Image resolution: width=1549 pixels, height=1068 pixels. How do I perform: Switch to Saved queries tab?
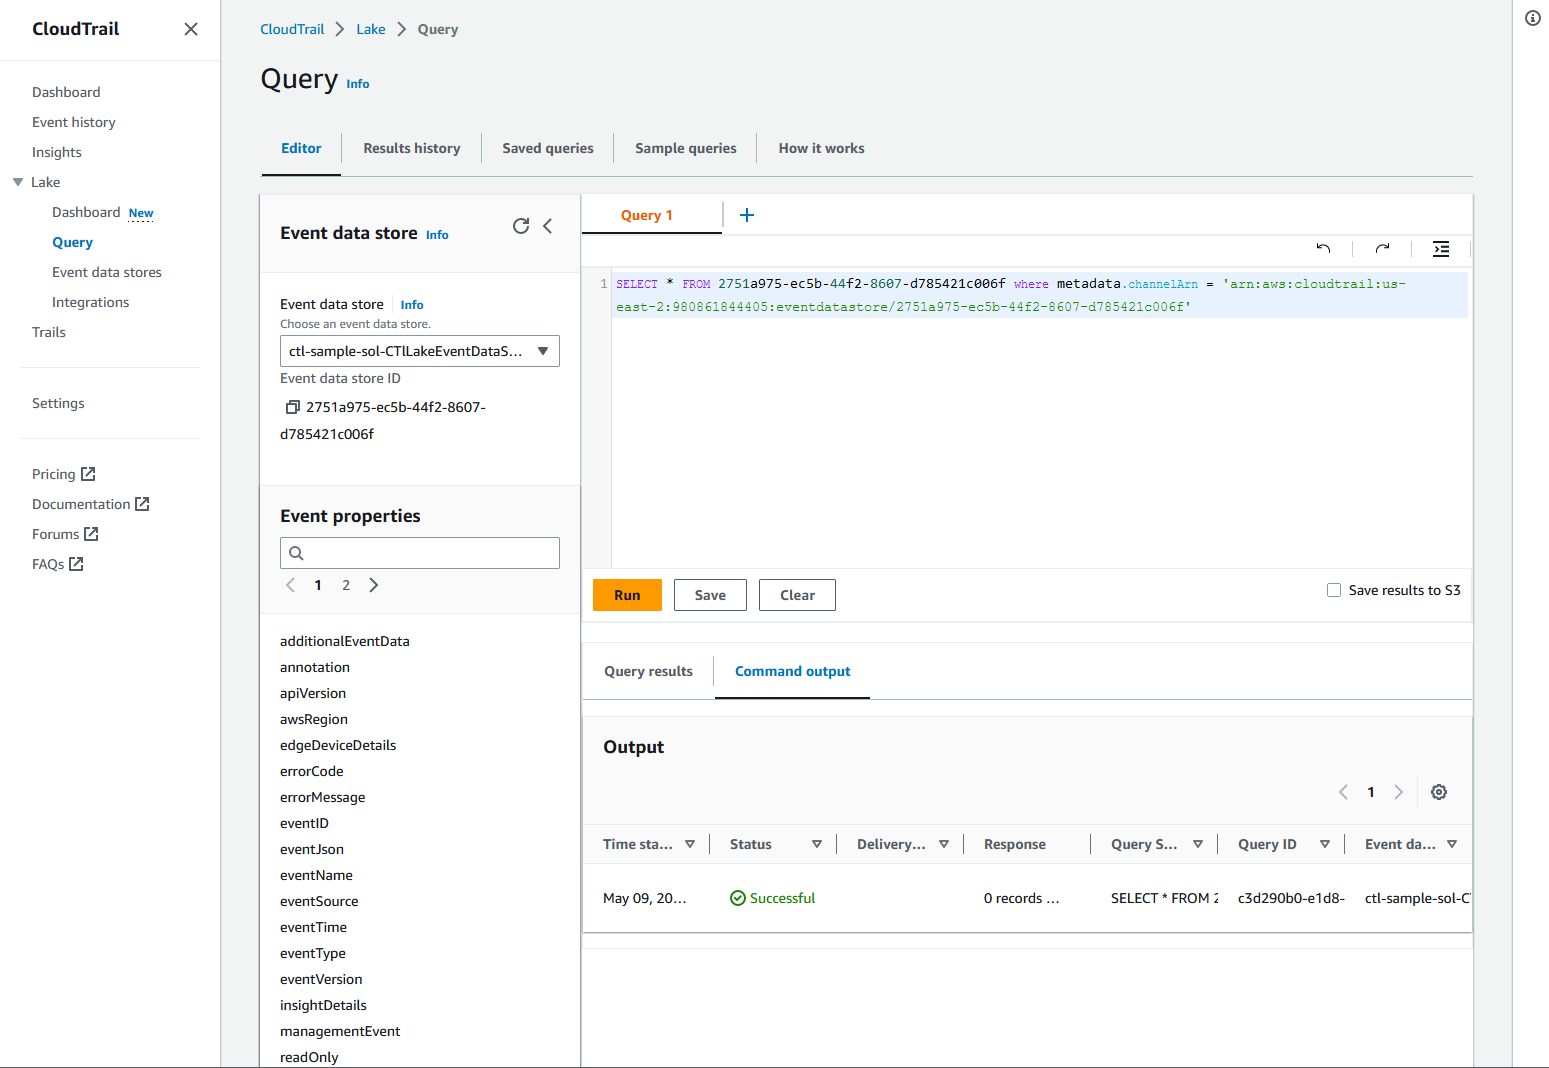[x=548, y=148]
